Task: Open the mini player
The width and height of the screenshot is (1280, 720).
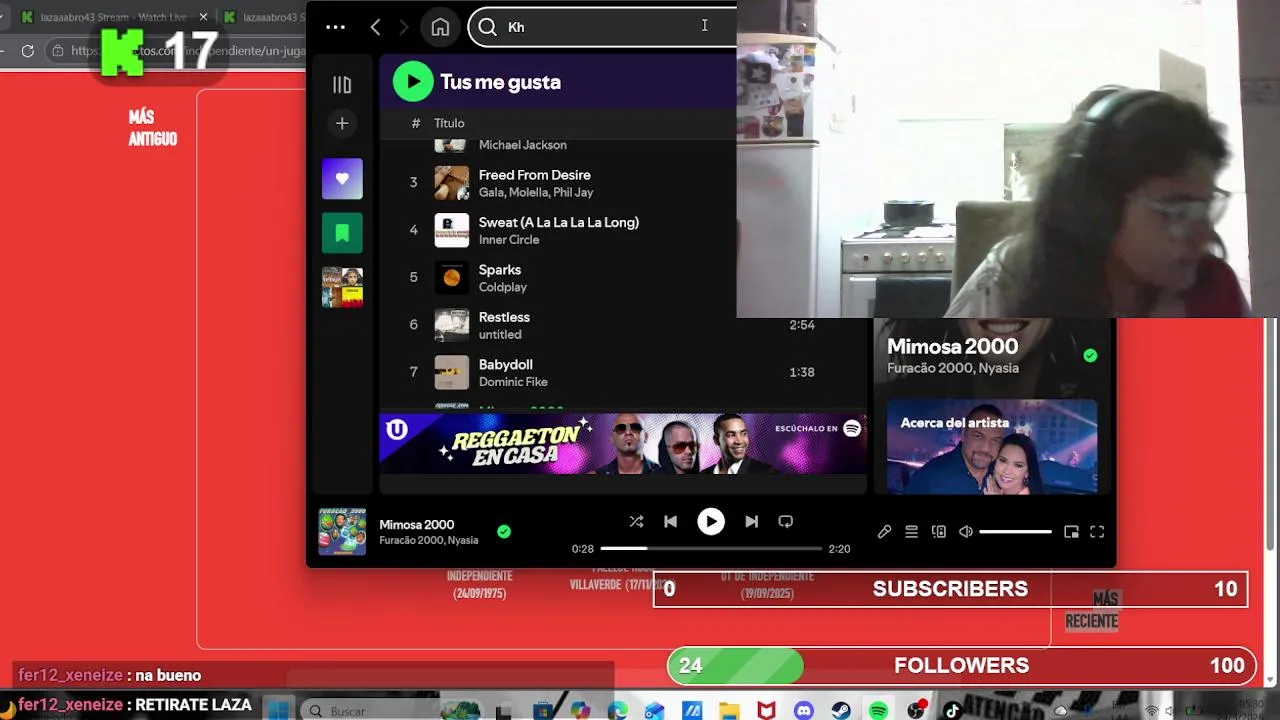Action: click(x=1071, y=532)
